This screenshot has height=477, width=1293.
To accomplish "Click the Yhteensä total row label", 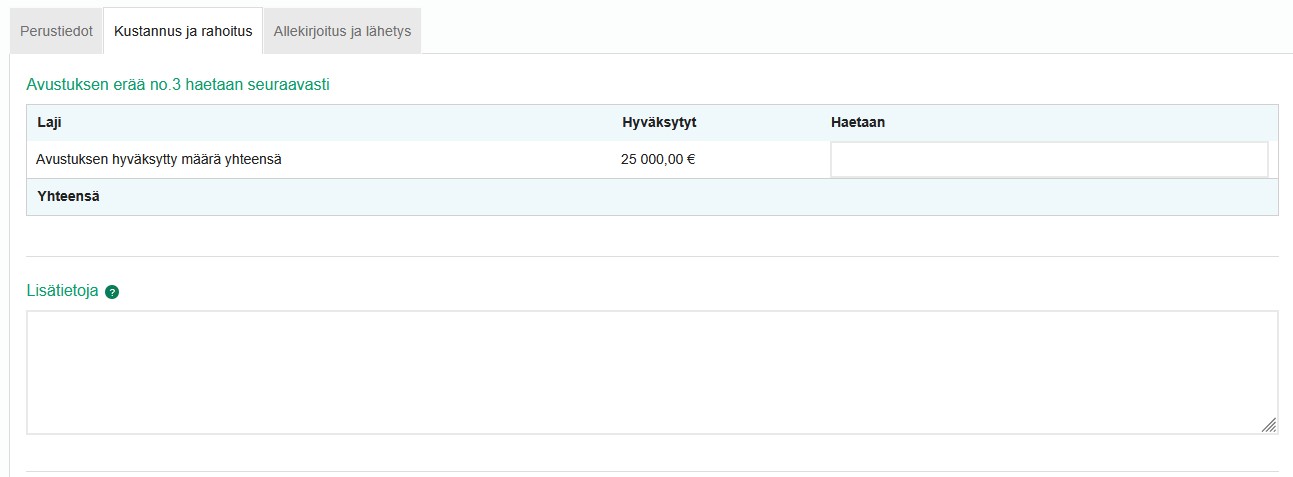I will (68, 196).
